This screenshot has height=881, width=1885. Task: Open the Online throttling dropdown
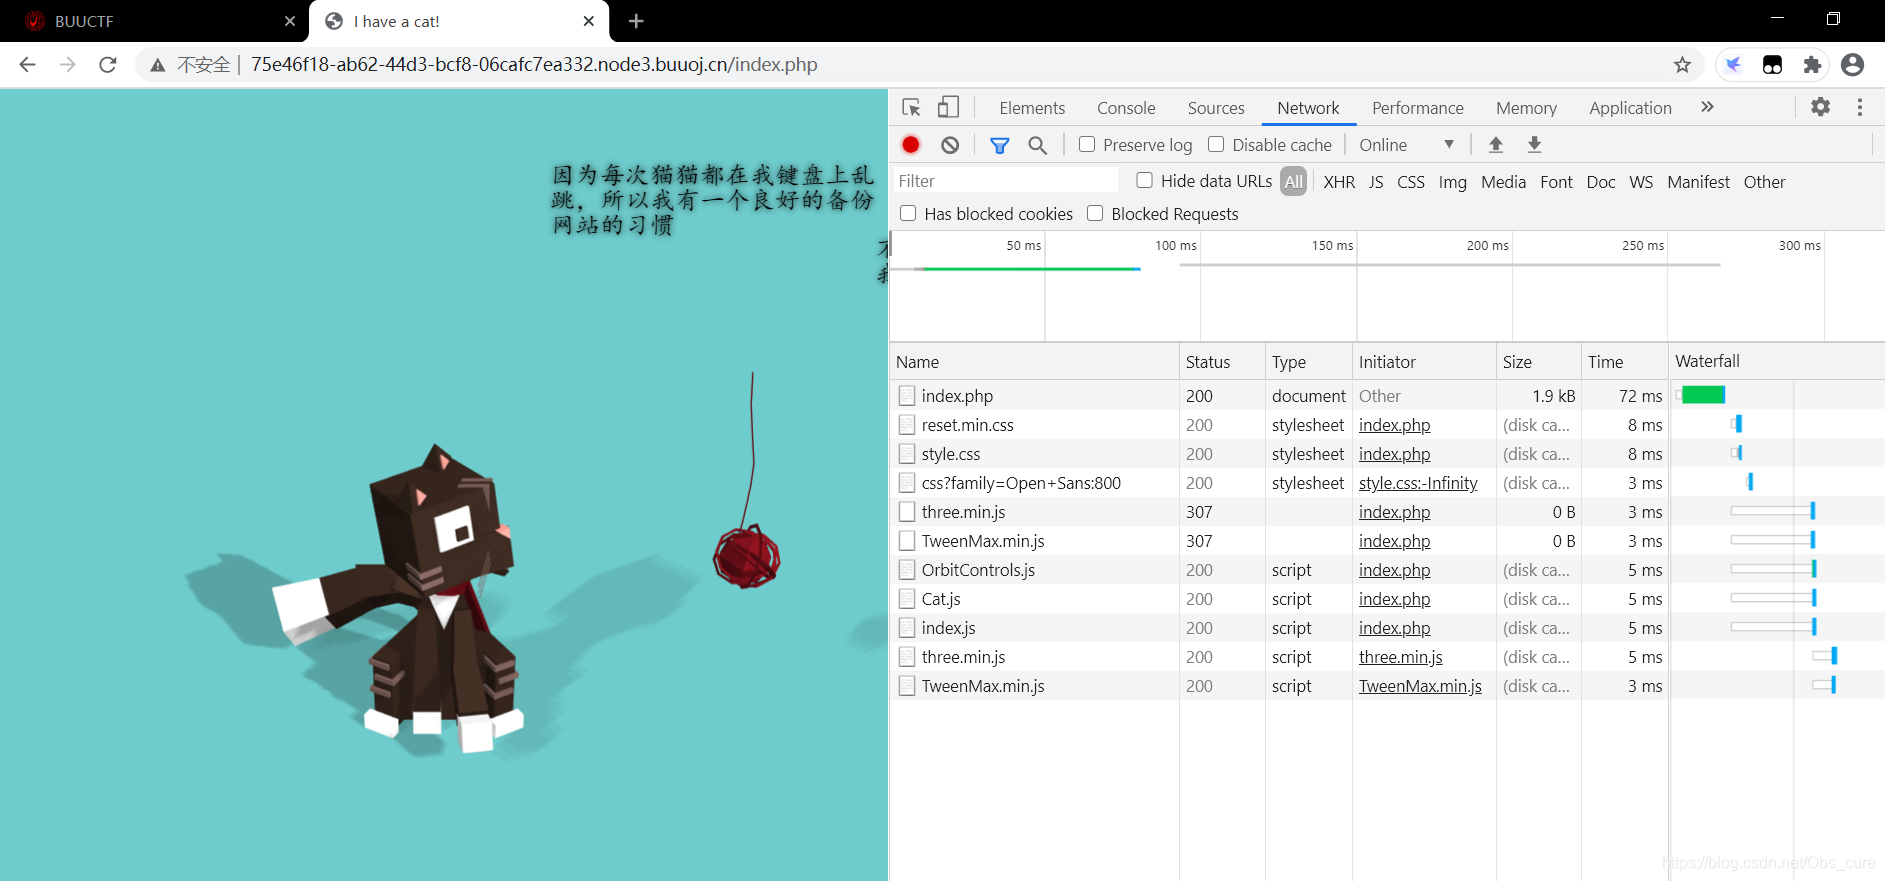1406,145
